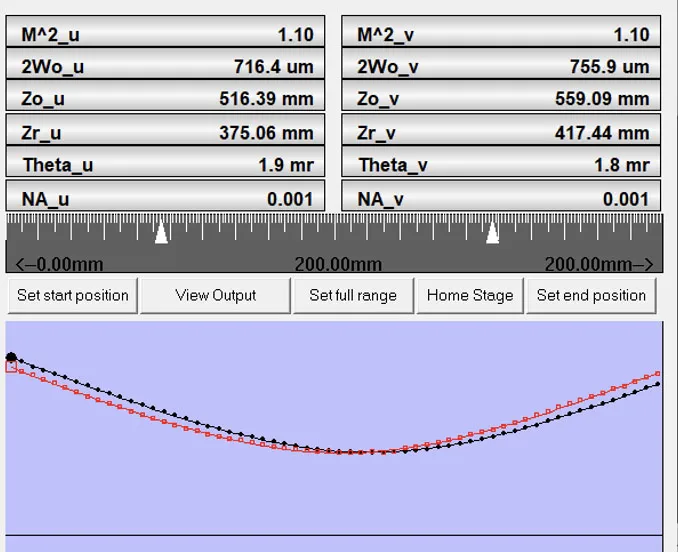
Task: Select the NA_u value field
Action: [x=166, y=198]
